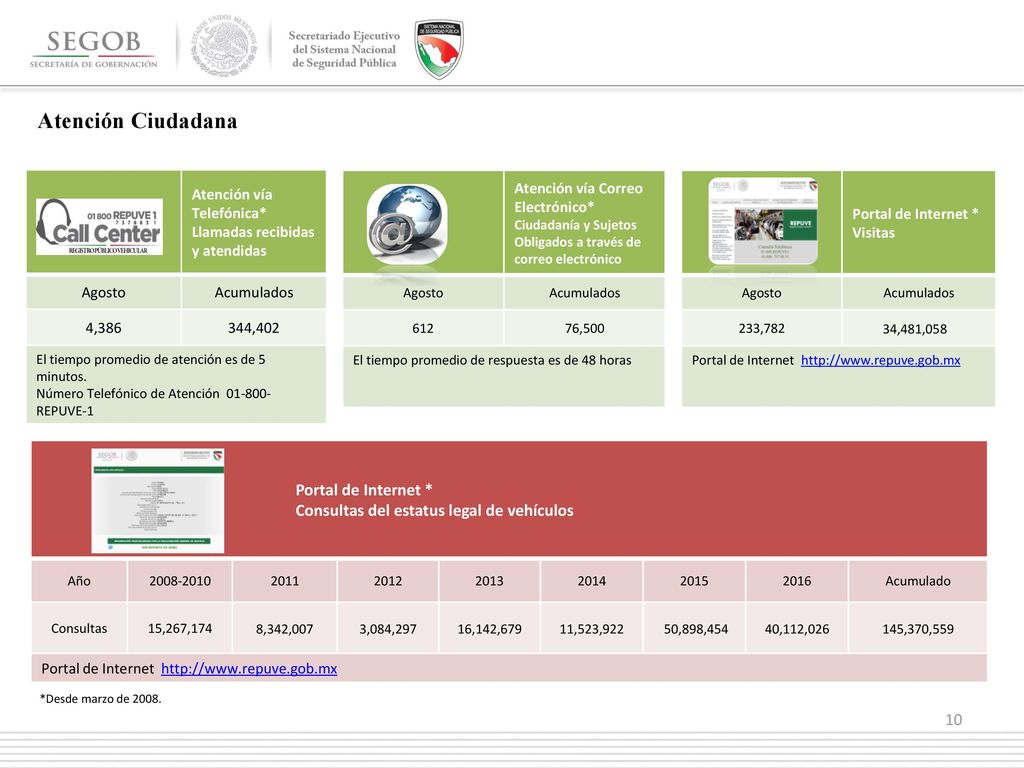1024x768 pixels.
Task: Open the repuve.gob.mx link below Consultas table
Action: 249,669
